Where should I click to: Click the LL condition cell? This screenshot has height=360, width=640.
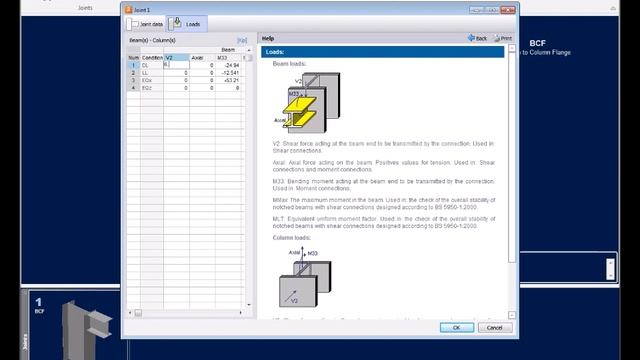pyautogui.click(x=152, y=73)
